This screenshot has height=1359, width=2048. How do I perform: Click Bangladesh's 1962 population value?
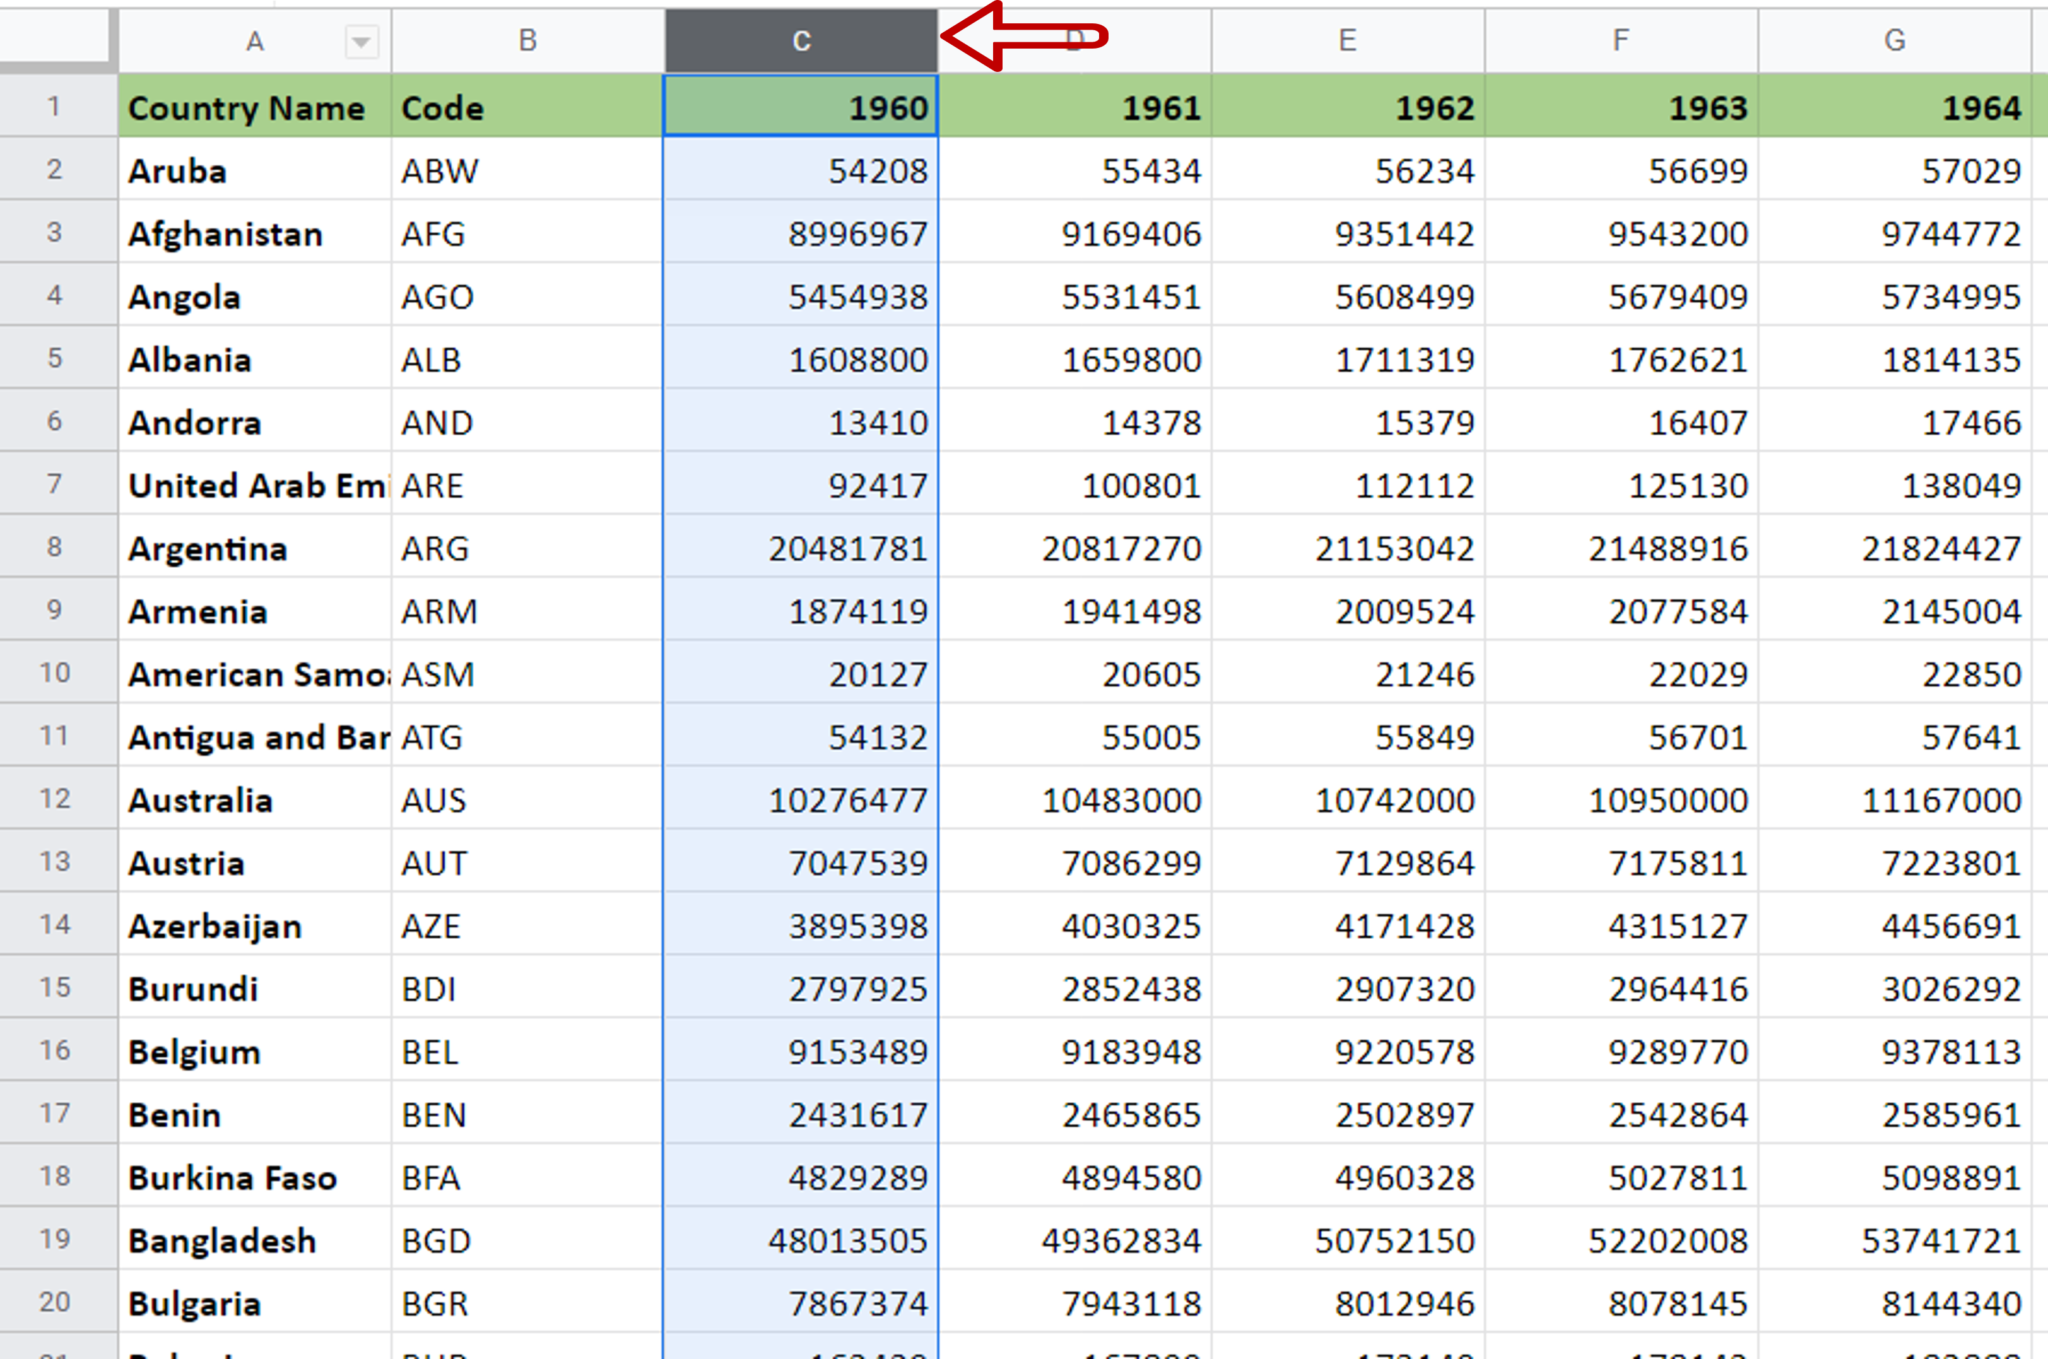click(x=1346, y=1240)
